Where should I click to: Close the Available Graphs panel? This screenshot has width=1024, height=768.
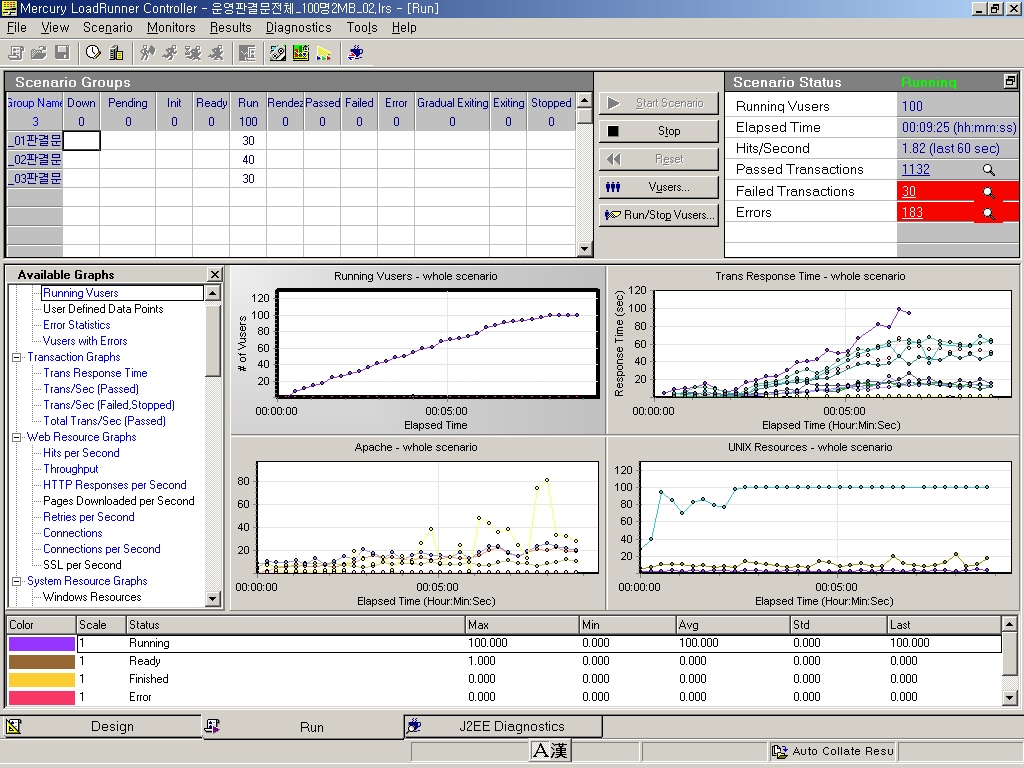click(x=214, y=274)
